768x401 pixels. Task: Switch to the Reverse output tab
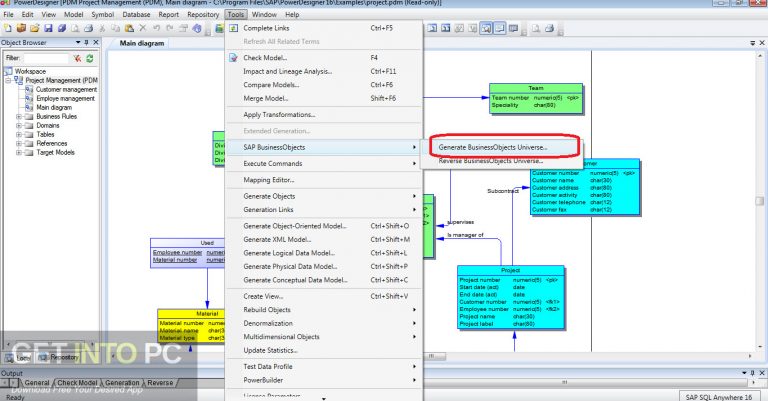coord(161,382)
